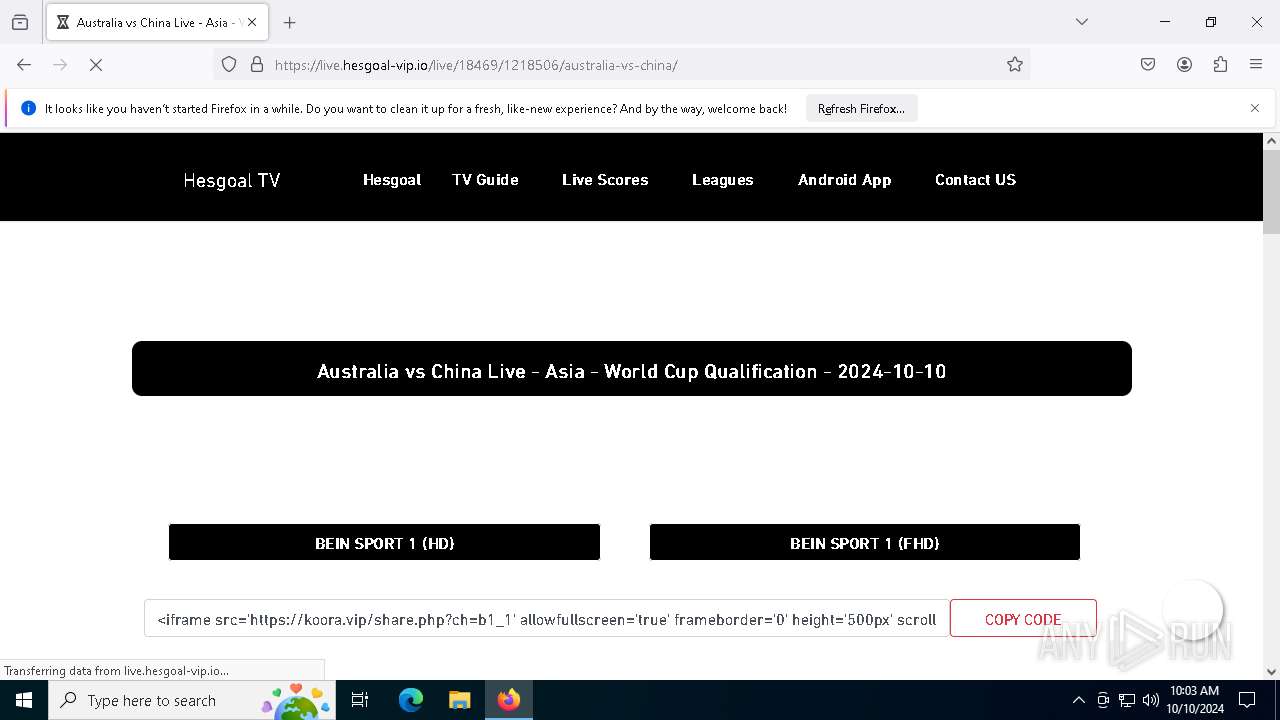Viewport: 1280px width, 720px height.
Task: Click the address bar URL
Action: pos(476,65)
